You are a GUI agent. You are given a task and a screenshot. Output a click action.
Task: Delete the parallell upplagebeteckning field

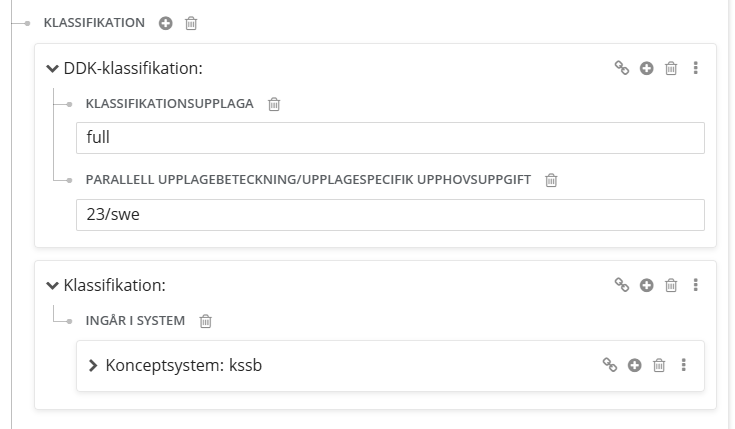coord(551,180)
